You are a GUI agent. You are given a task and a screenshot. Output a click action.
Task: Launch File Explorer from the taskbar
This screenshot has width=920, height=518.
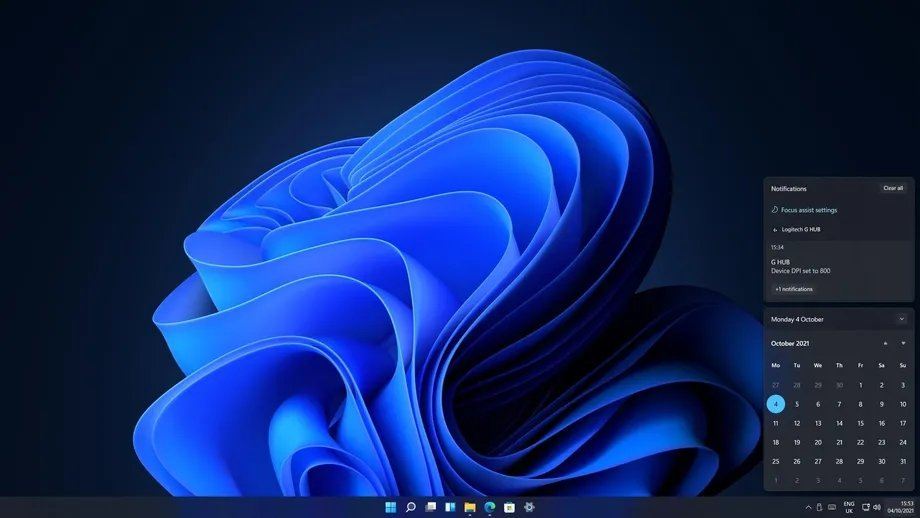[x=470, y=507]
